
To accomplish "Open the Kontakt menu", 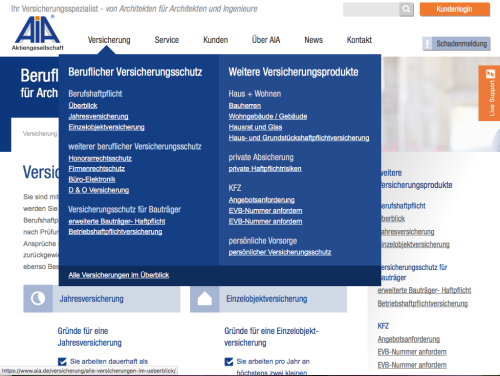I will [x=359, y=40].
